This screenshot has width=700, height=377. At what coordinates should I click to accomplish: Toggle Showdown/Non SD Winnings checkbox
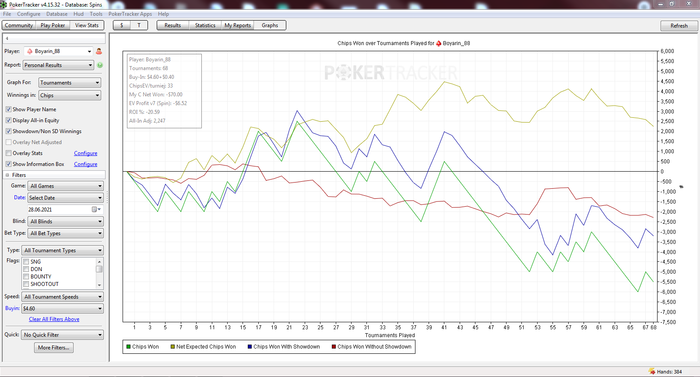[8, 131]
